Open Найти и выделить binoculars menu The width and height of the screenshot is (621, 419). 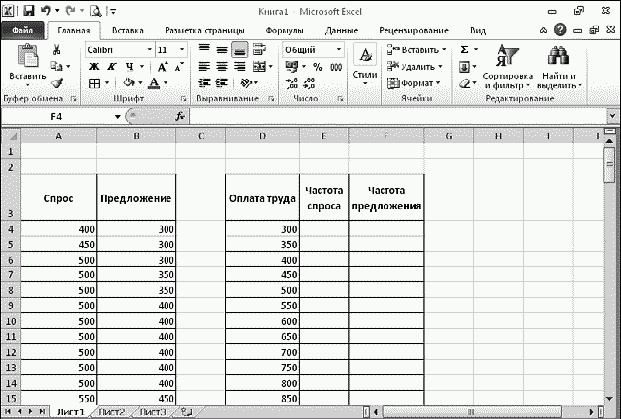click(x=559, y=67)
